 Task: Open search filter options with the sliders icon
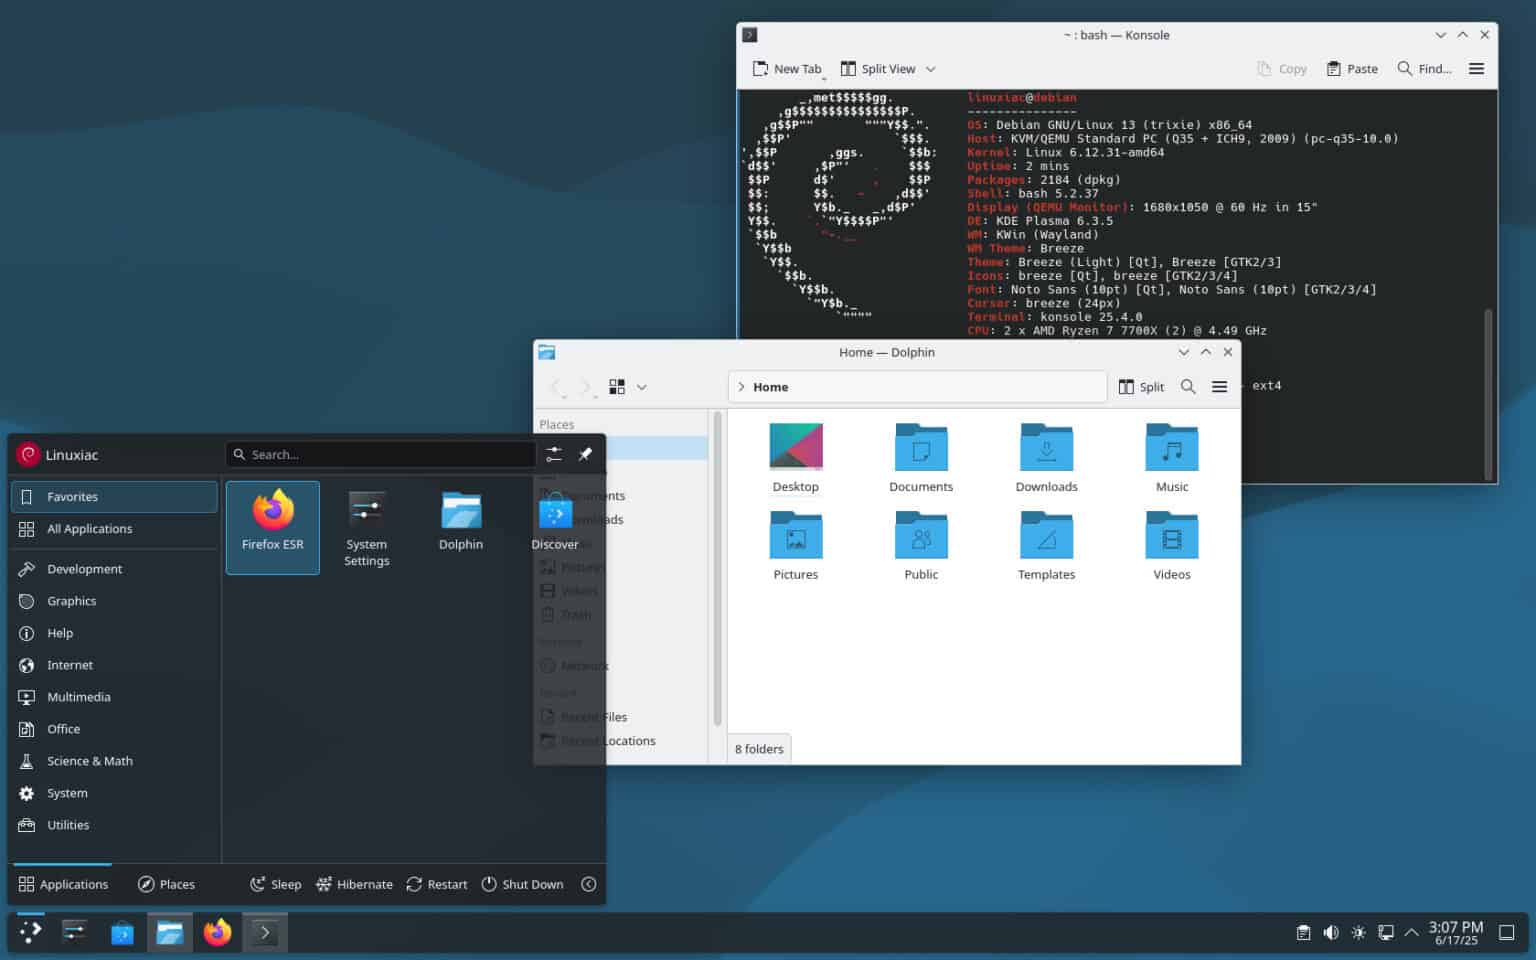554,454
